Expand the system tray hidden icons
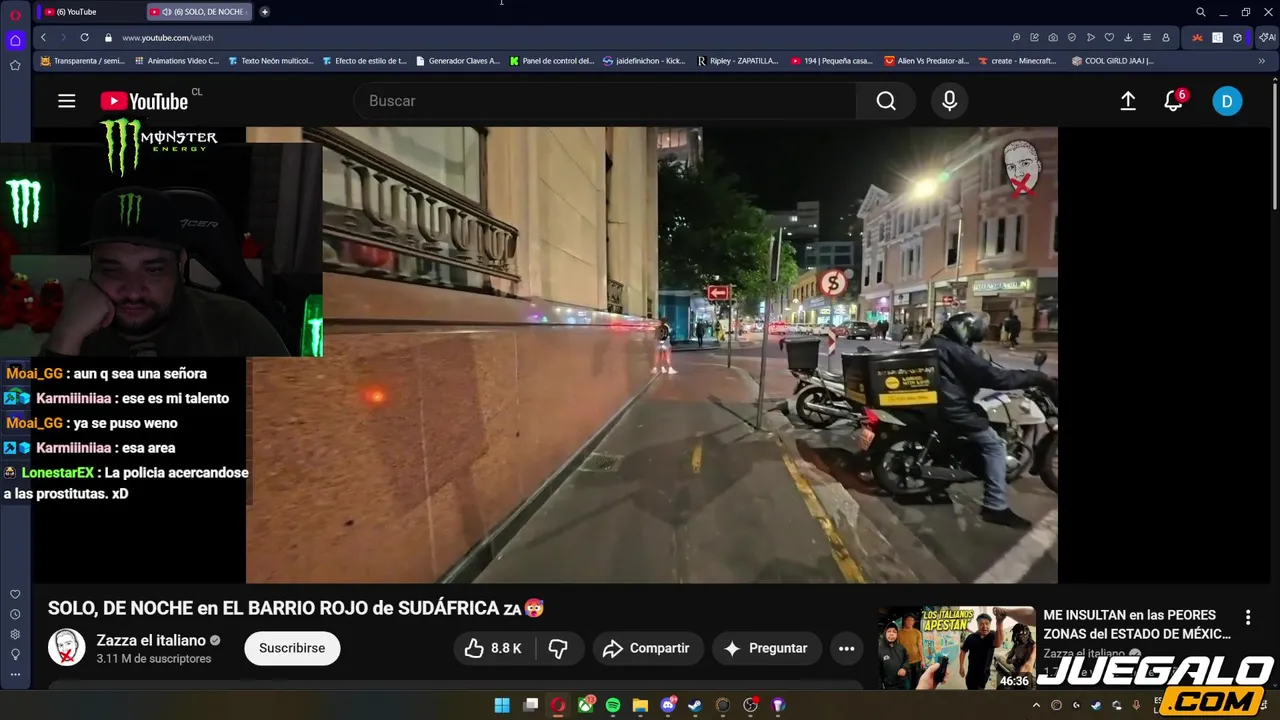 [1037, 705]
